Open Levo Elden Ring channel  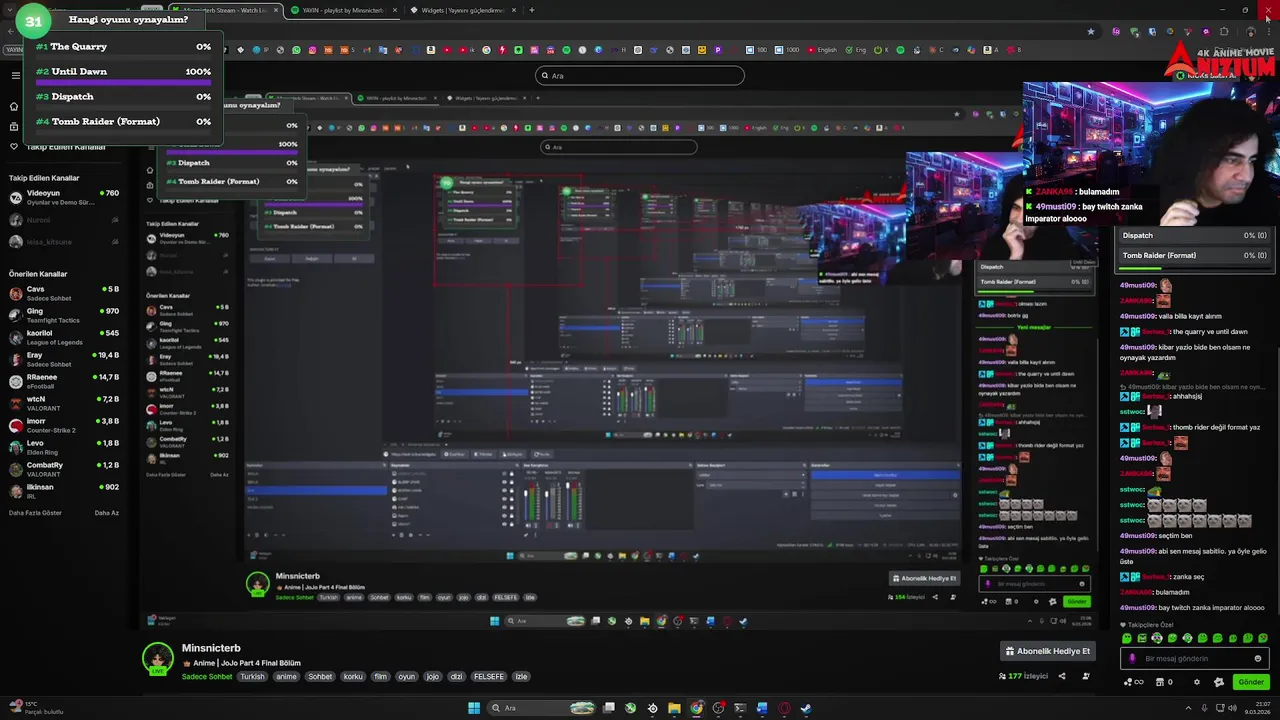tap(62, 447)
